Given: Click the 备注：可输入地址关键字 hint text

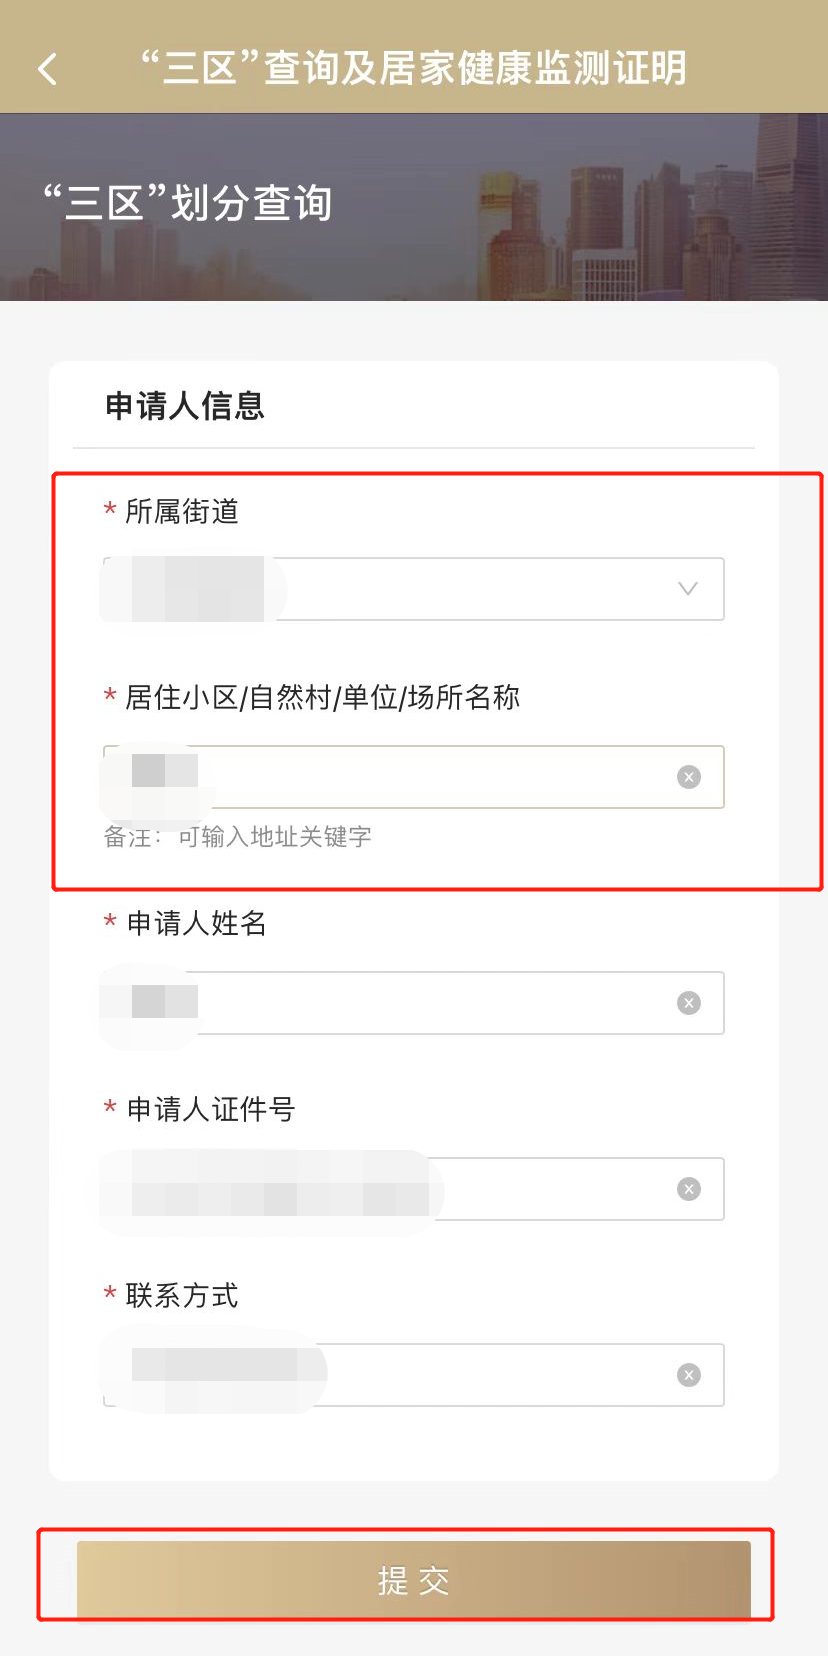Looking at the screenshot, I should pyautogui.click(x=238, y=837).
